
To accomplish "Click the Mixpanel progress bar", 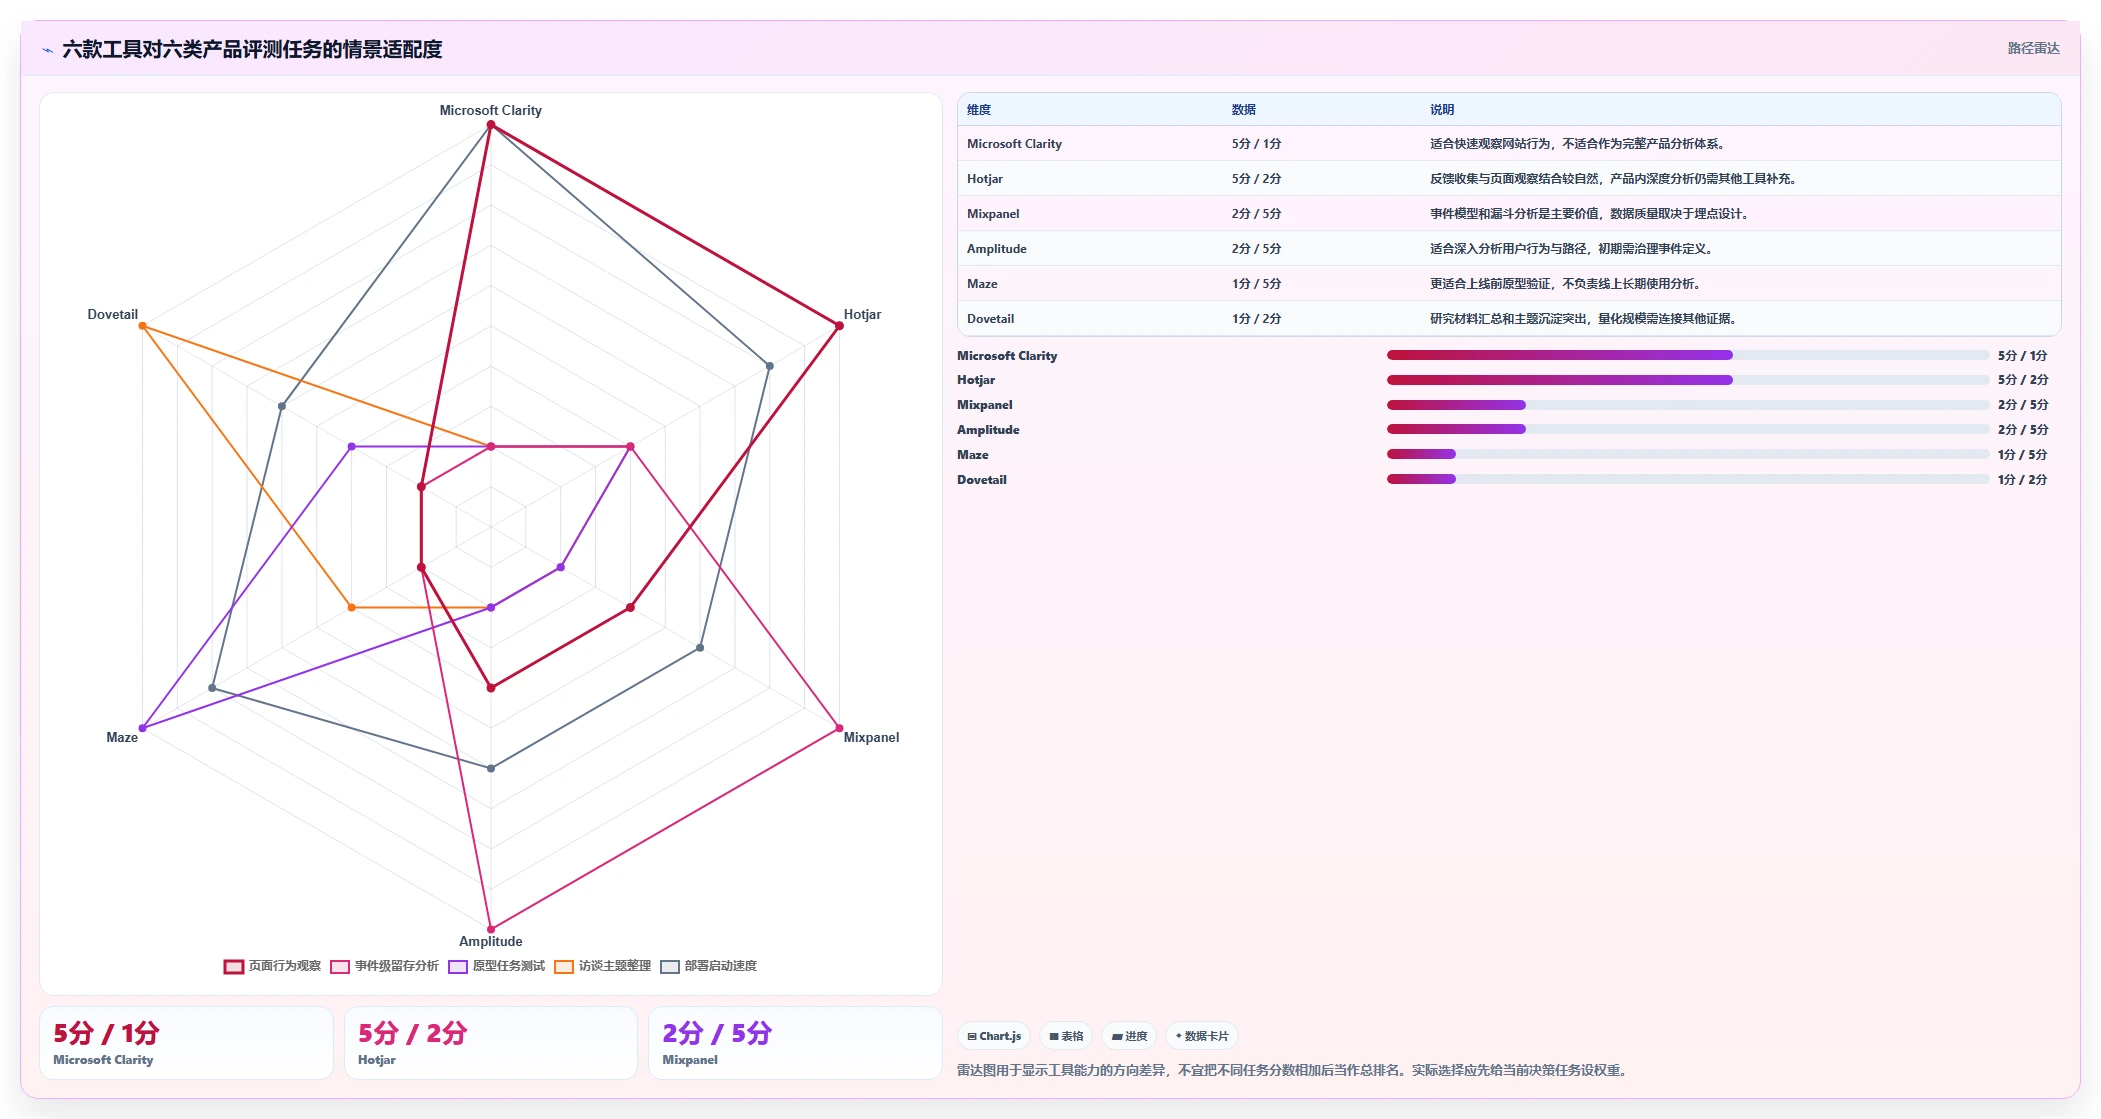I will pyautogui.click(x=1687, y=405).
